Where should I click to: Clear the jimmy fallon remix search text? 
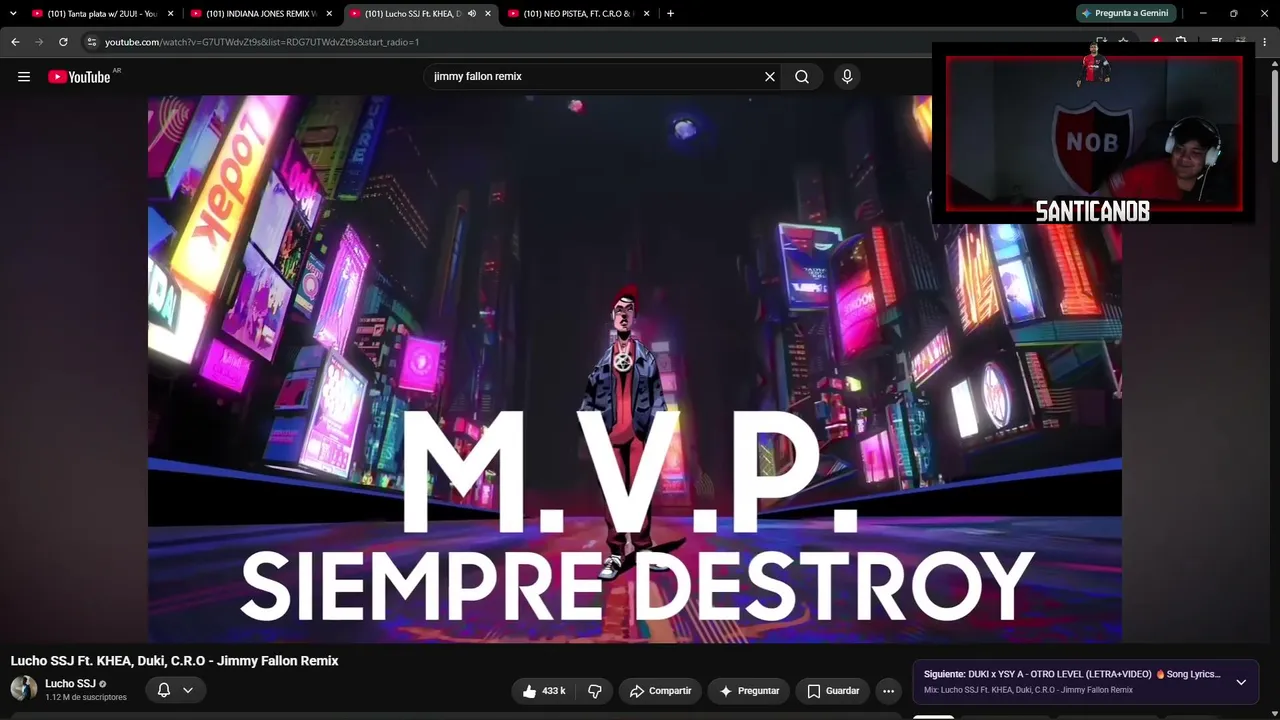point(770,77)
